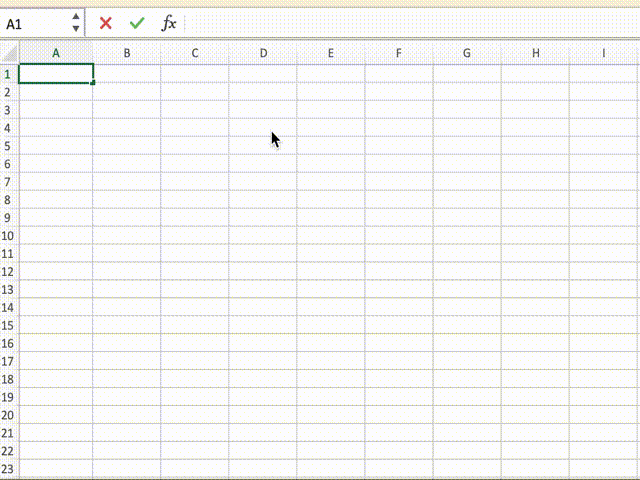Image resolution: width=640 pixels, height=480 pixels.
Task: Select row 7 header
Action: pos(7,182)
